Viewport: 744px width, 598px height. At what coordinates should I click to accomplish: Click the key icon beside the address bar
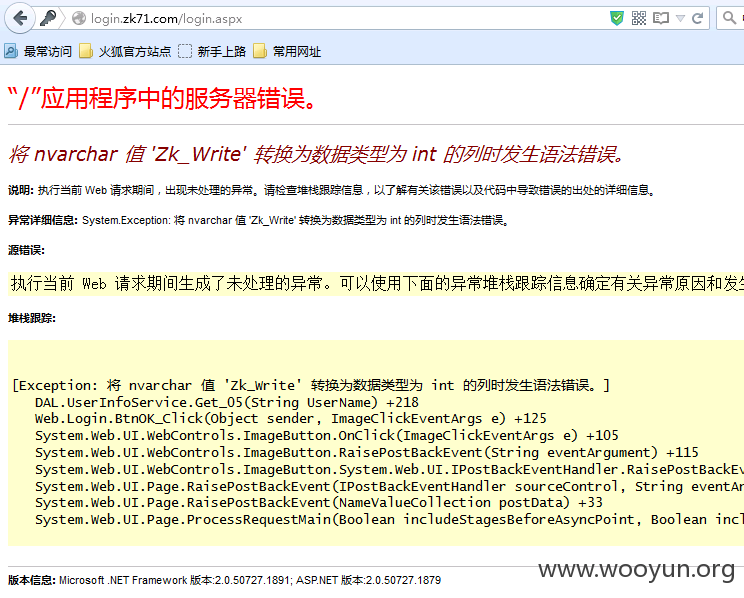coord(47,19)
